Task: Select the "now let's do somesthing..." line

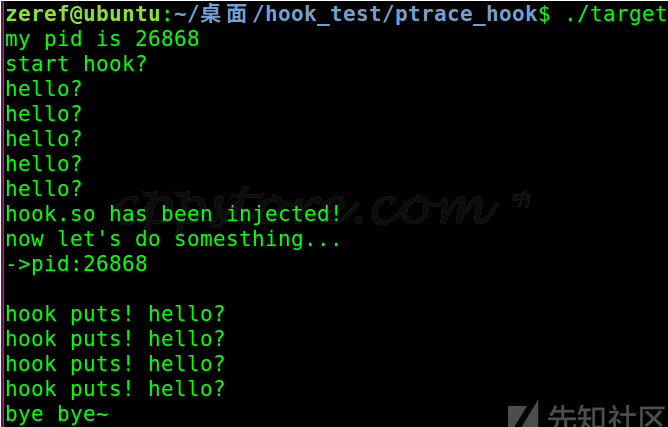Action: point(173,239)
